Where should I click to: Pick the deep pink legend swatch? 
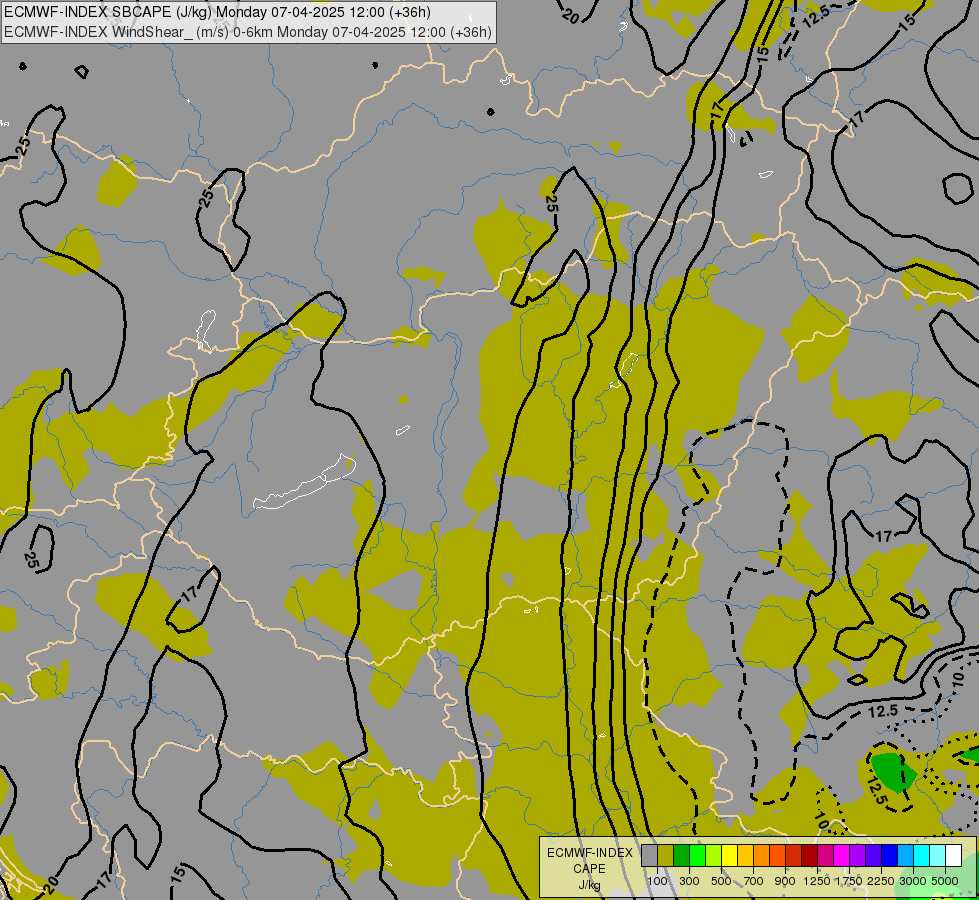click(825, 856)
